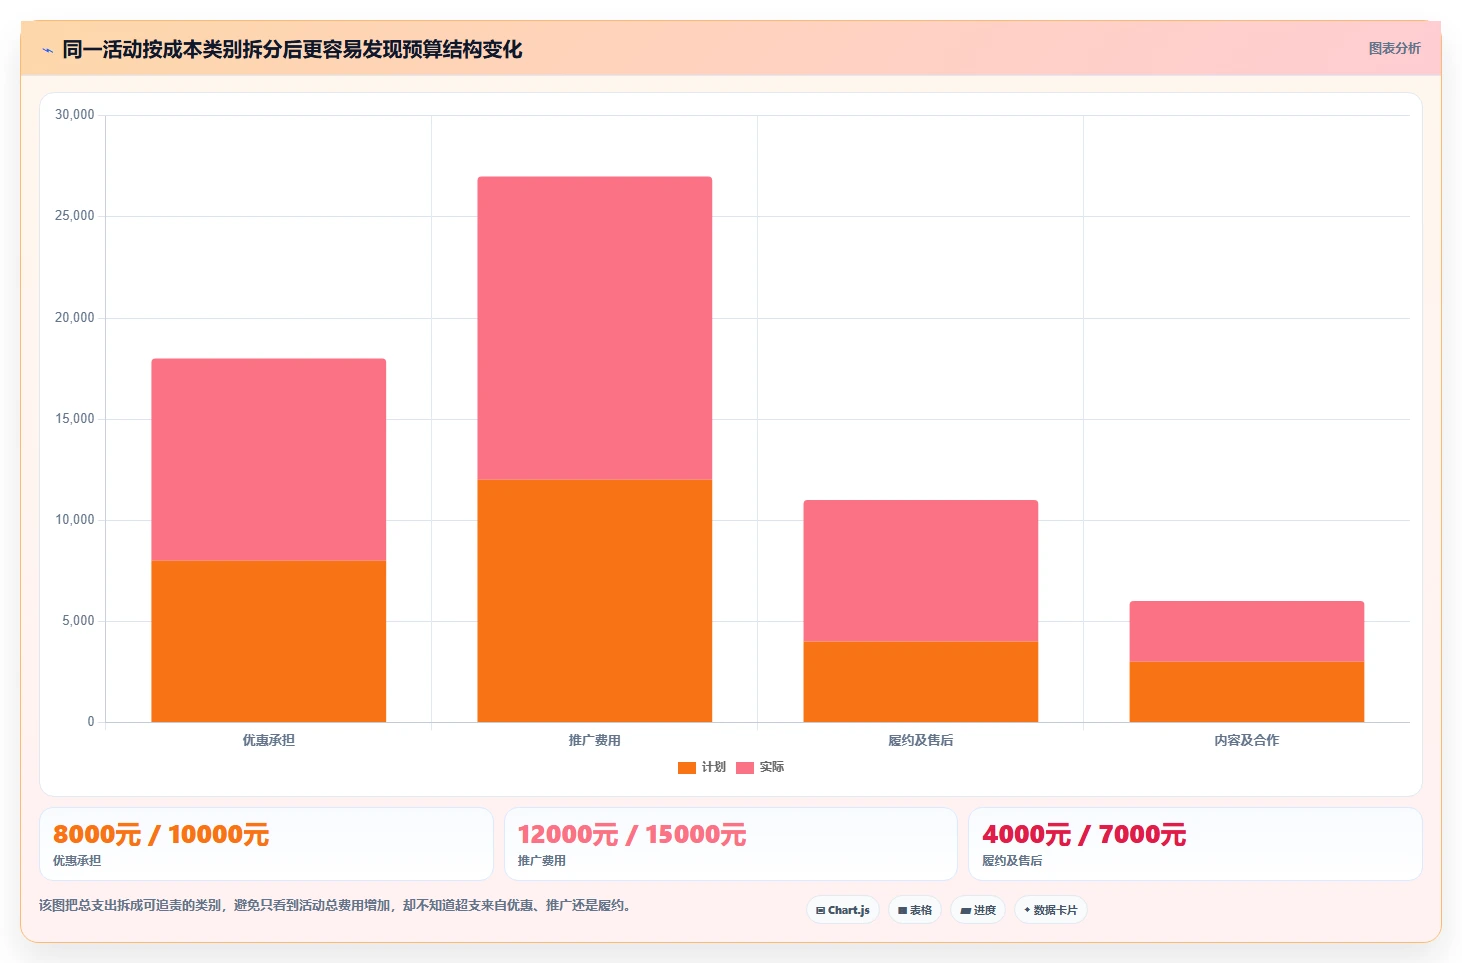Open the 12000元 / 15000元 data card
Viewport: 1462px width, 963px height.
pos(731,844)
